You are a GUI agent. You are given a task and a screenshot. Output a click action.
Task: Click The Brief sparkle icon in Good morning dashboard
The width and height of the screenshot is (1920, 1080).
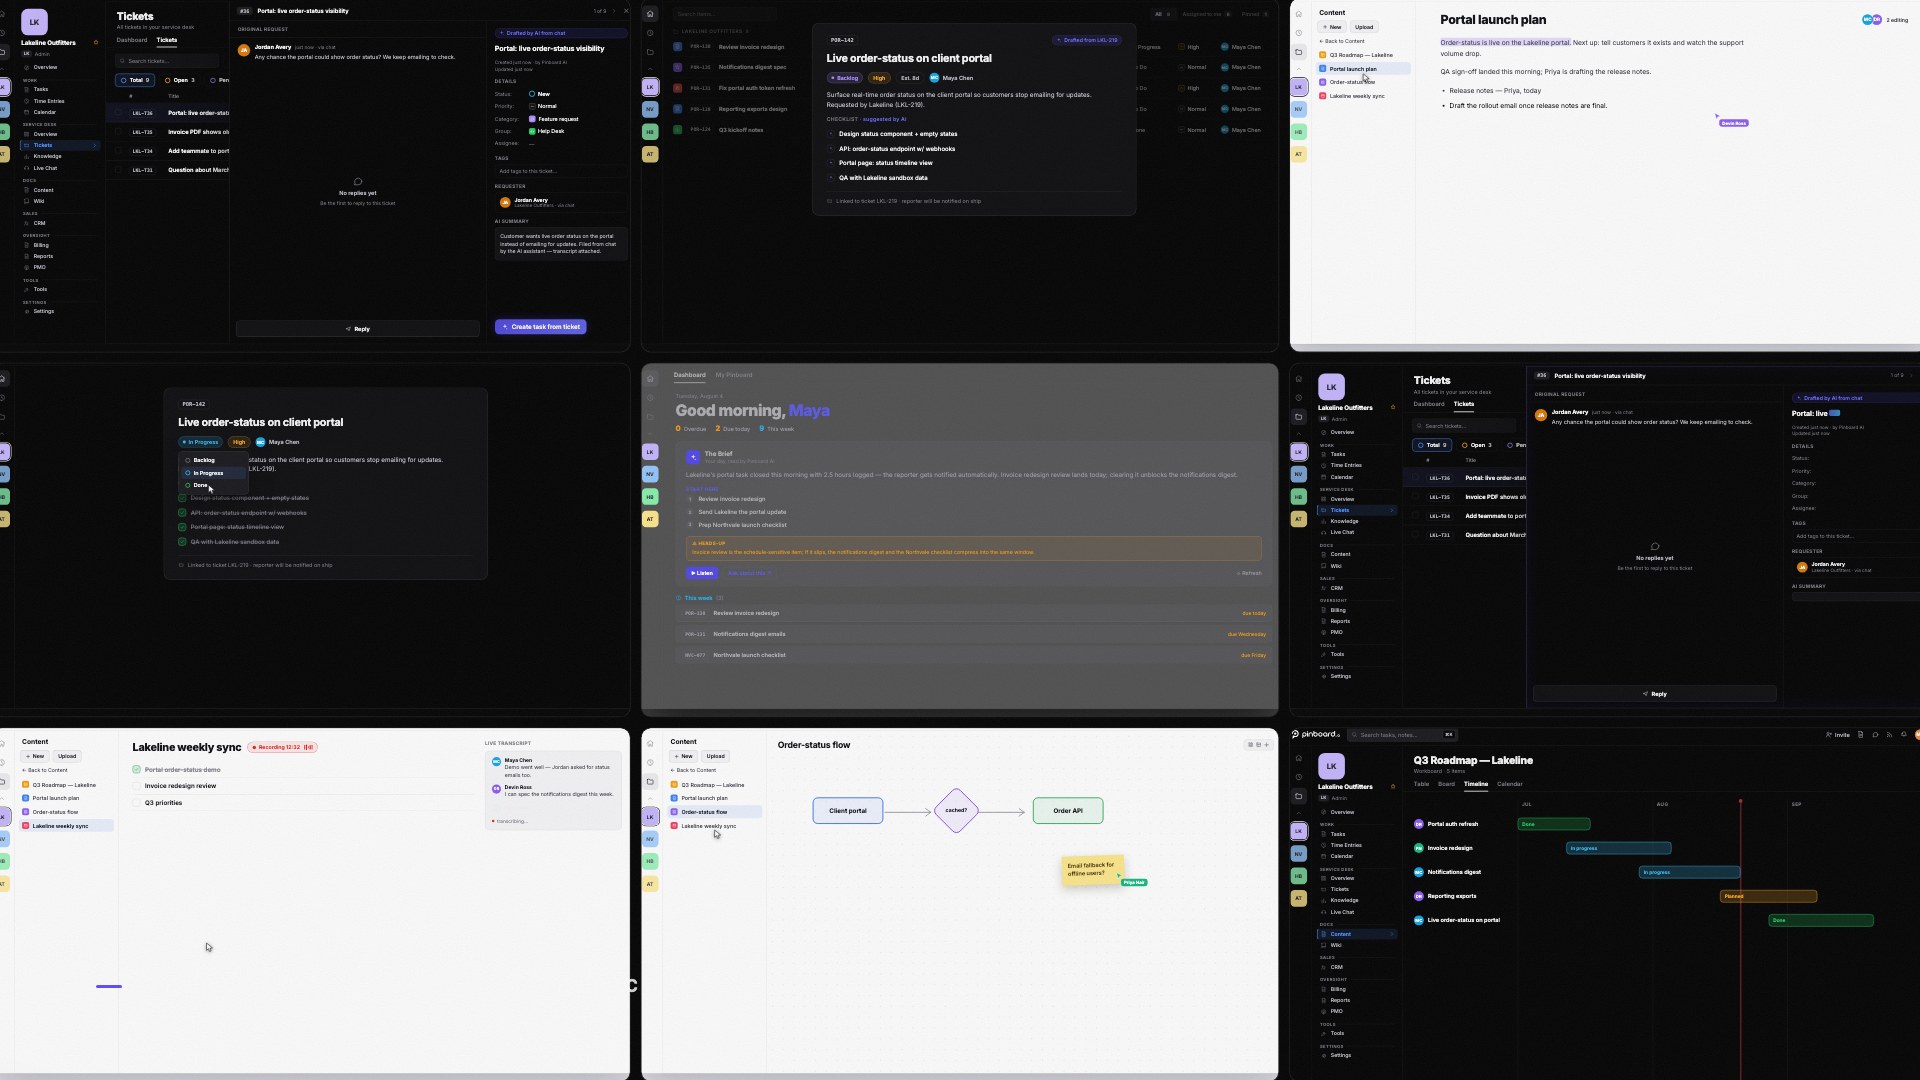pos(693,457)
